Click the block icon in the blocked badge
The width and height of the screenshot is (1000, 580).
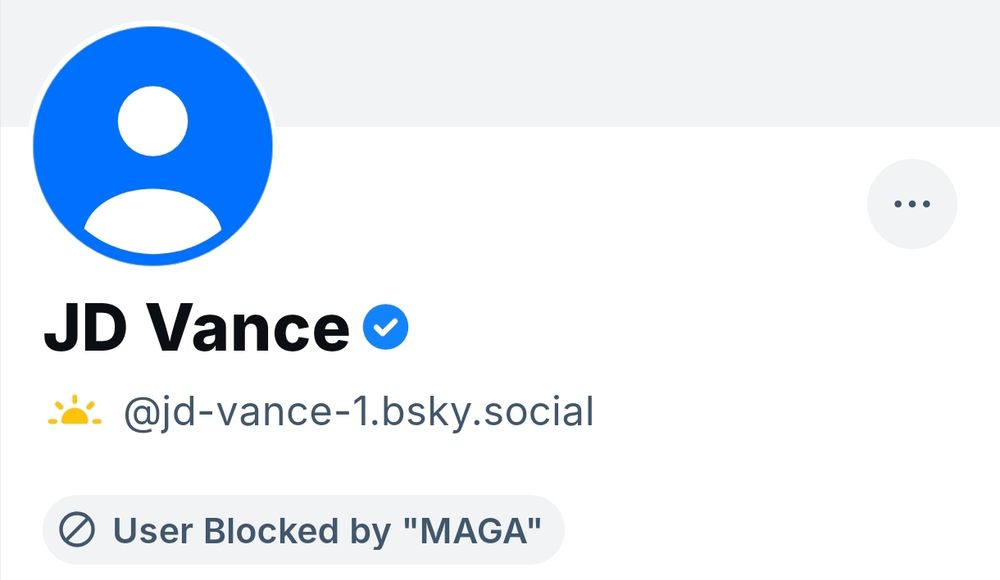pyautogui.click(x=80, y=530)
